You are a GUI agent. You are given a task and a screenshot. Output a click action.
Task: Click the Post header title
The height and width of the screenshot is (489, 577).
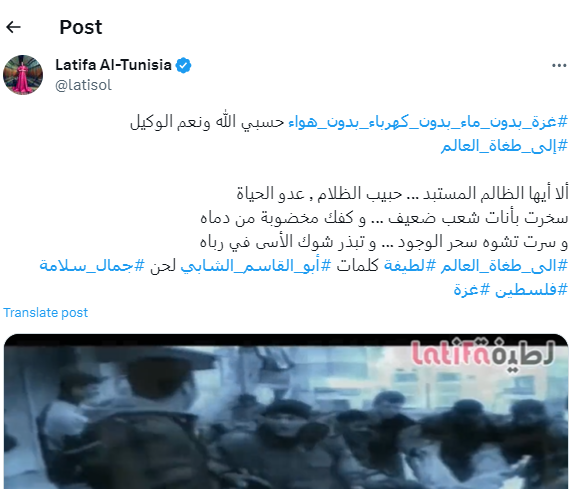[81, 27]
